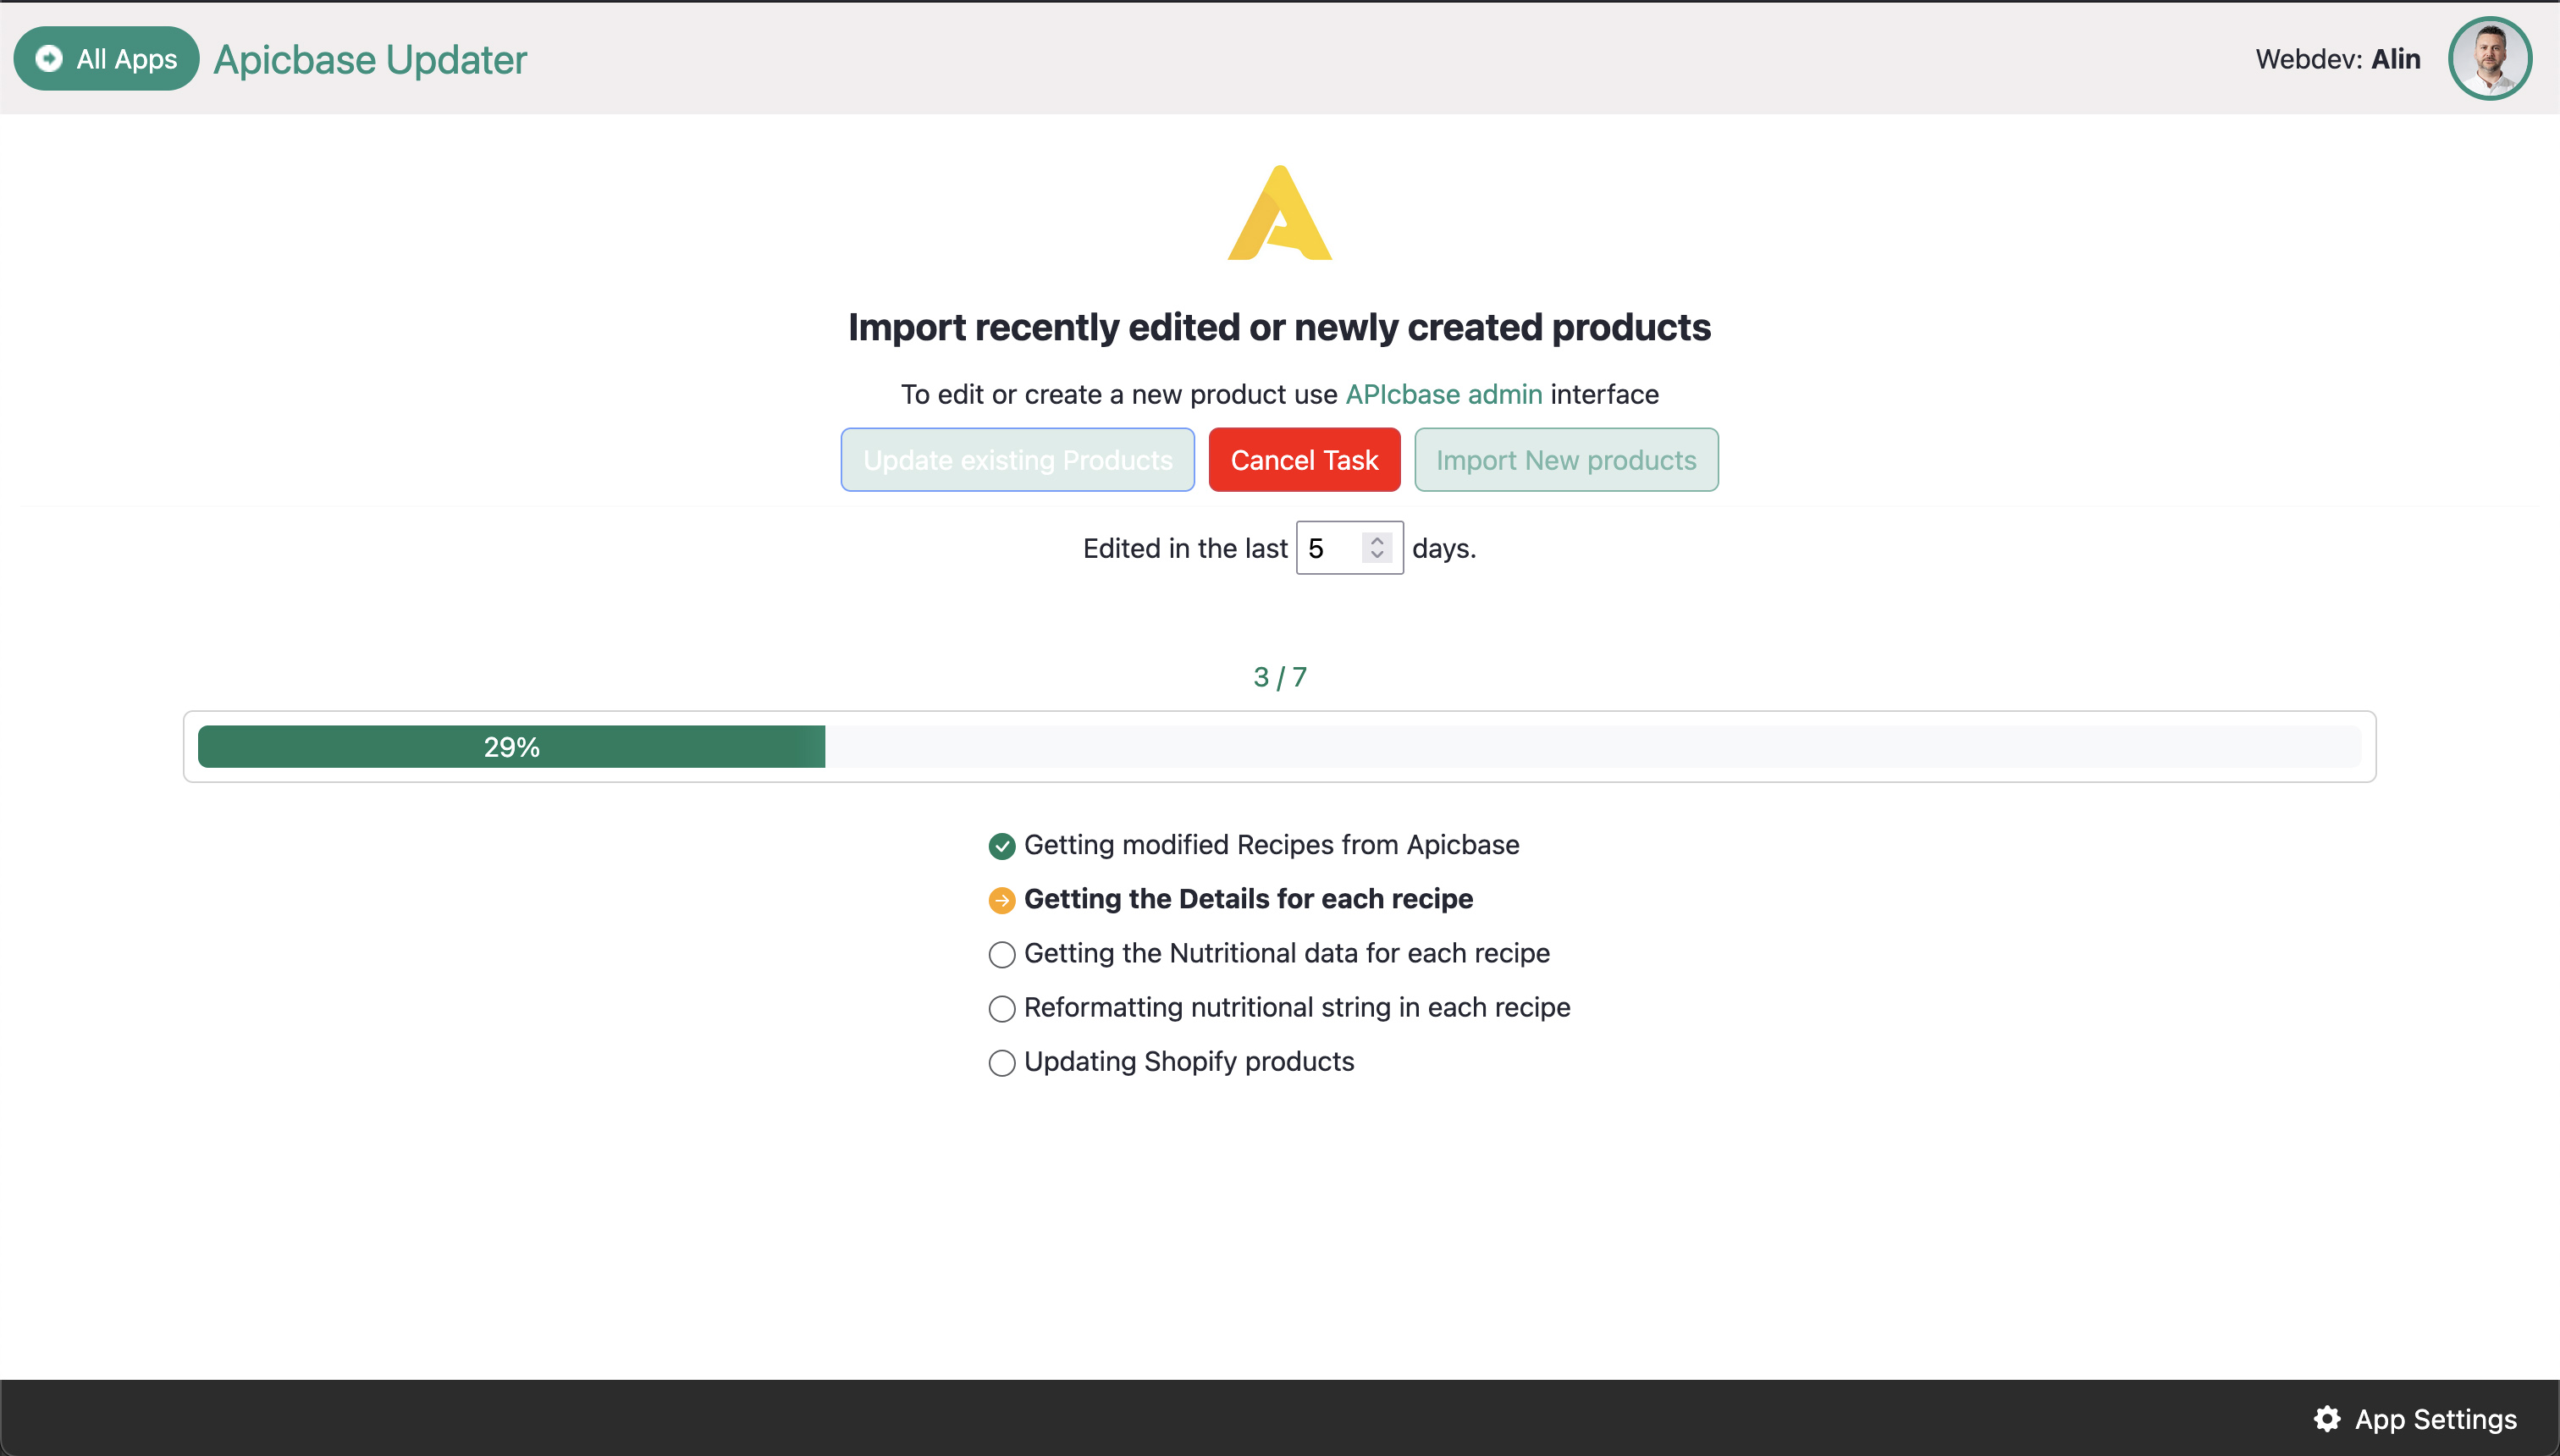Select the Updating Shopify products circle

click(1001, 1062)
